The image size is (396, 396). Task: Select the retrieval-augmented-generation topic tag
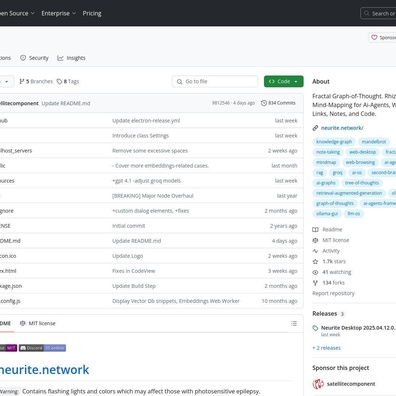(349, 193)
